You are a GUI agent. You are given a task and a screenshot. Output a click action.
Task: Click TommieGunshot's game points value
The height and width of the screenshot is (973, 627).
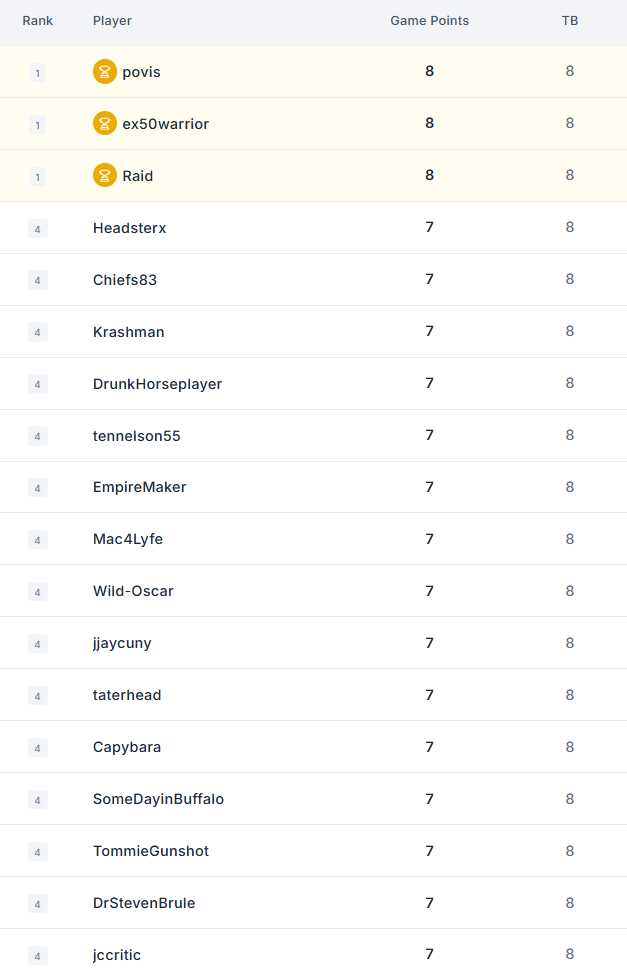430,851
